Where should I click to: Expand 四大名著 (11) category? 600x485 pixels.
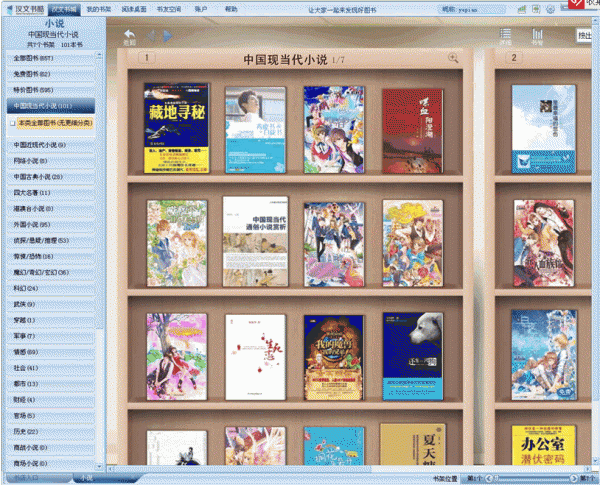click(51, 193)
